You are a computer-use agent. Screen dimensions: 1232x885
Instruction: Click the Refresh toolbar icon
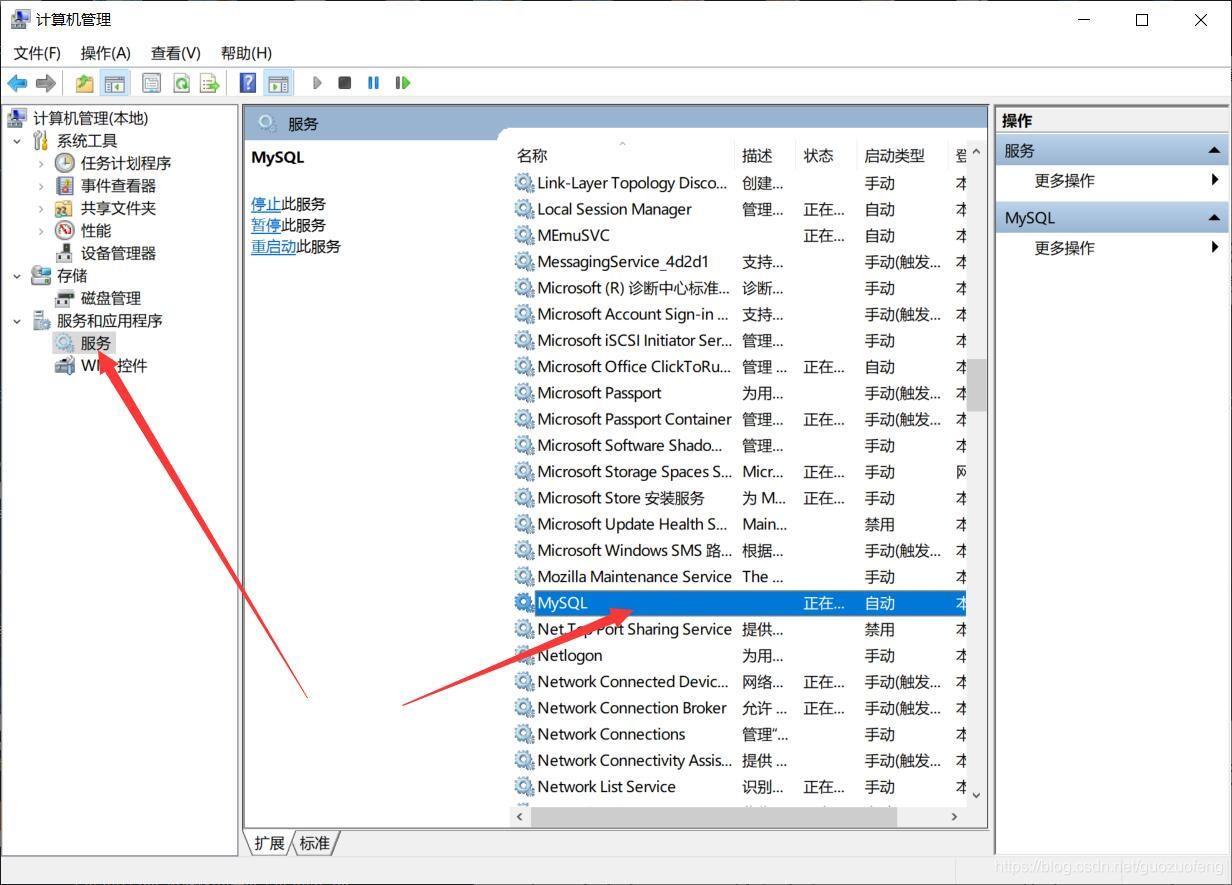(x=181, y=83)
